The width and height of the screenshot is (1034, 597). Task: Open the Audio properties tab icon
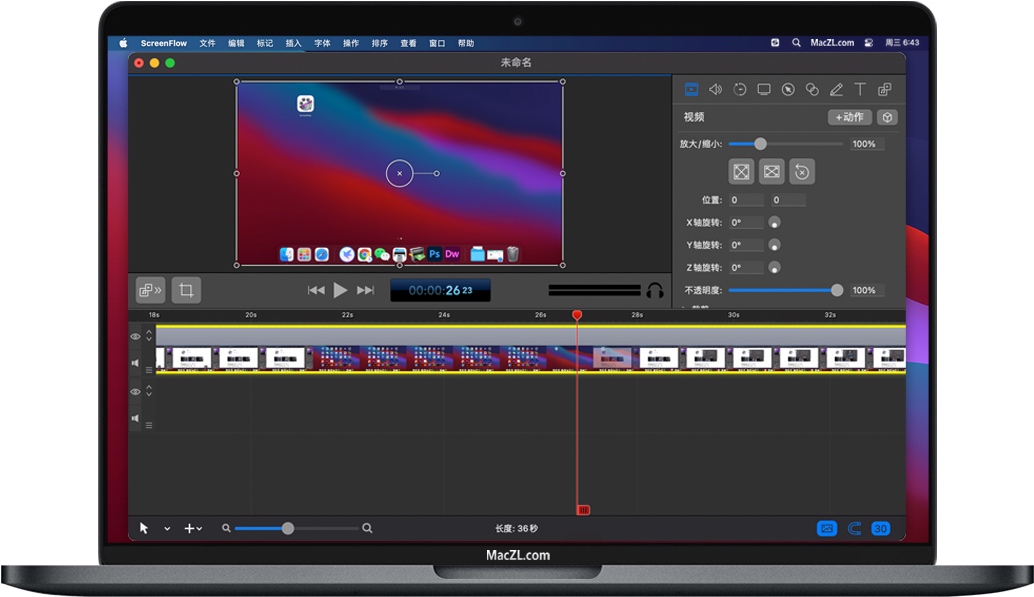(x=715, y=89)
